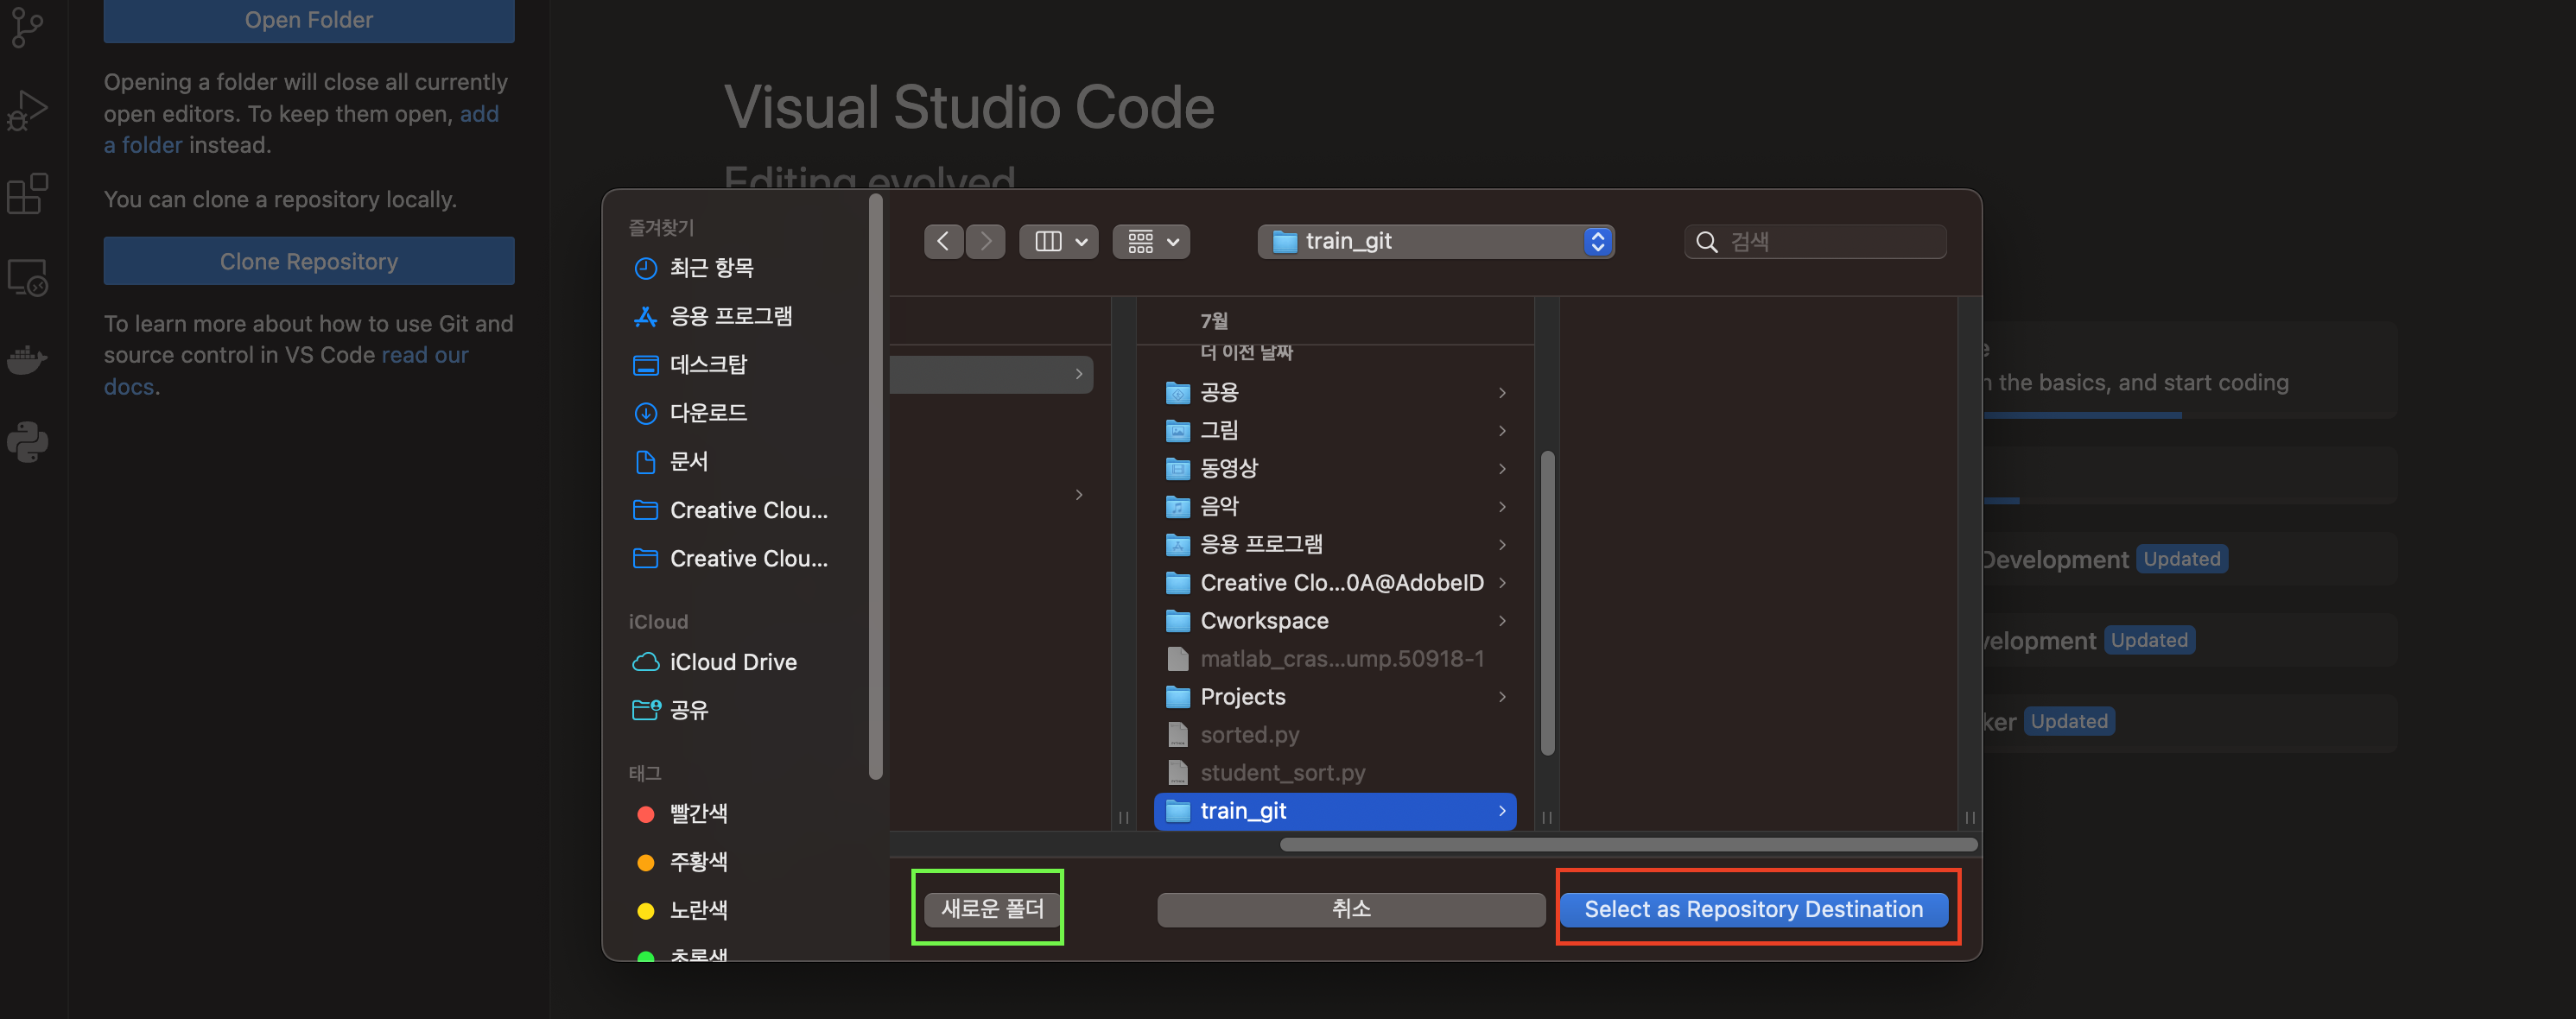This screenshot has height=1019, width=2576.
Task: Go back with the left arrow button
Action: [x=943, y=241]
